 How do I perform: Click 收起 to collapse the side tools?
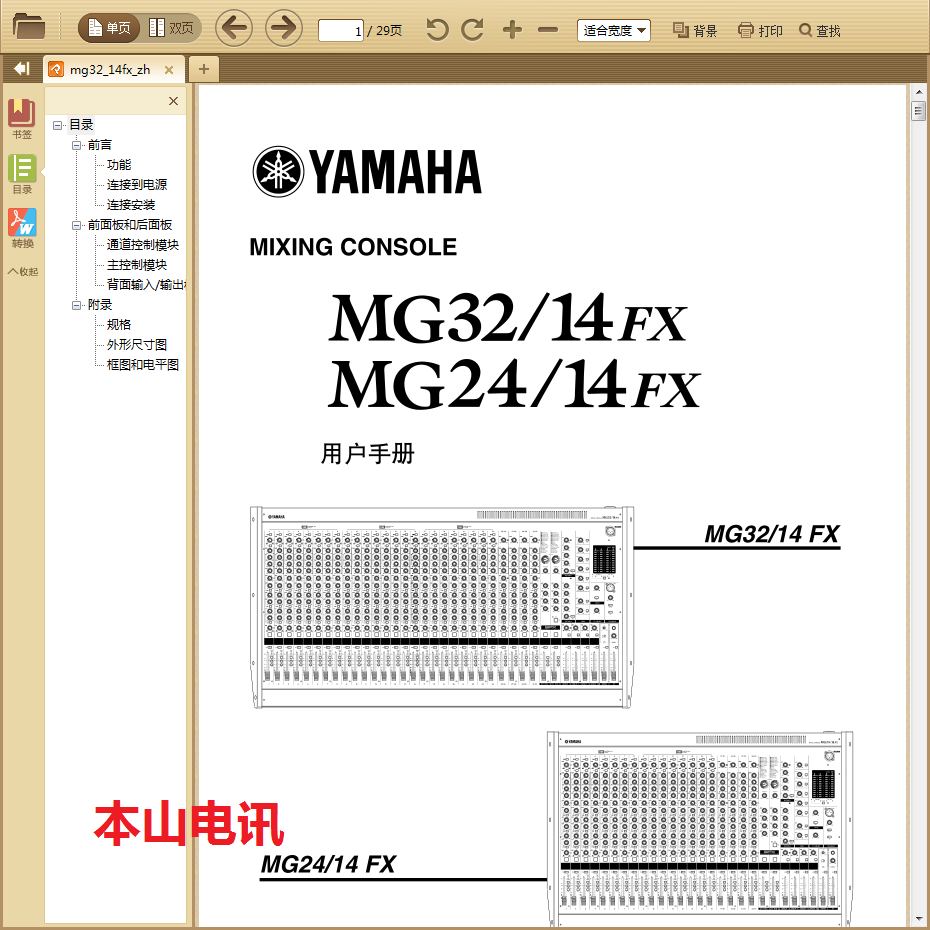(x=23, y=272)
